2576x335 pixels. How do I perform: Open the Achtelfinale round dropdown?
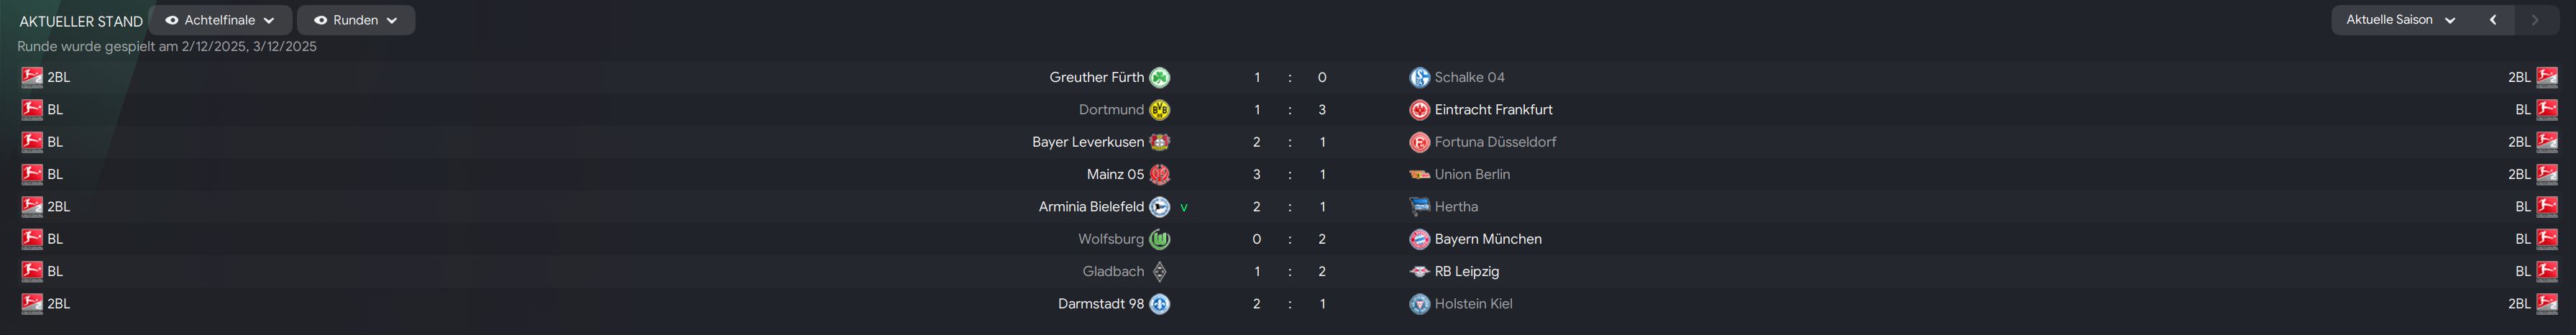pyautogui.click(x=220, y=20)
